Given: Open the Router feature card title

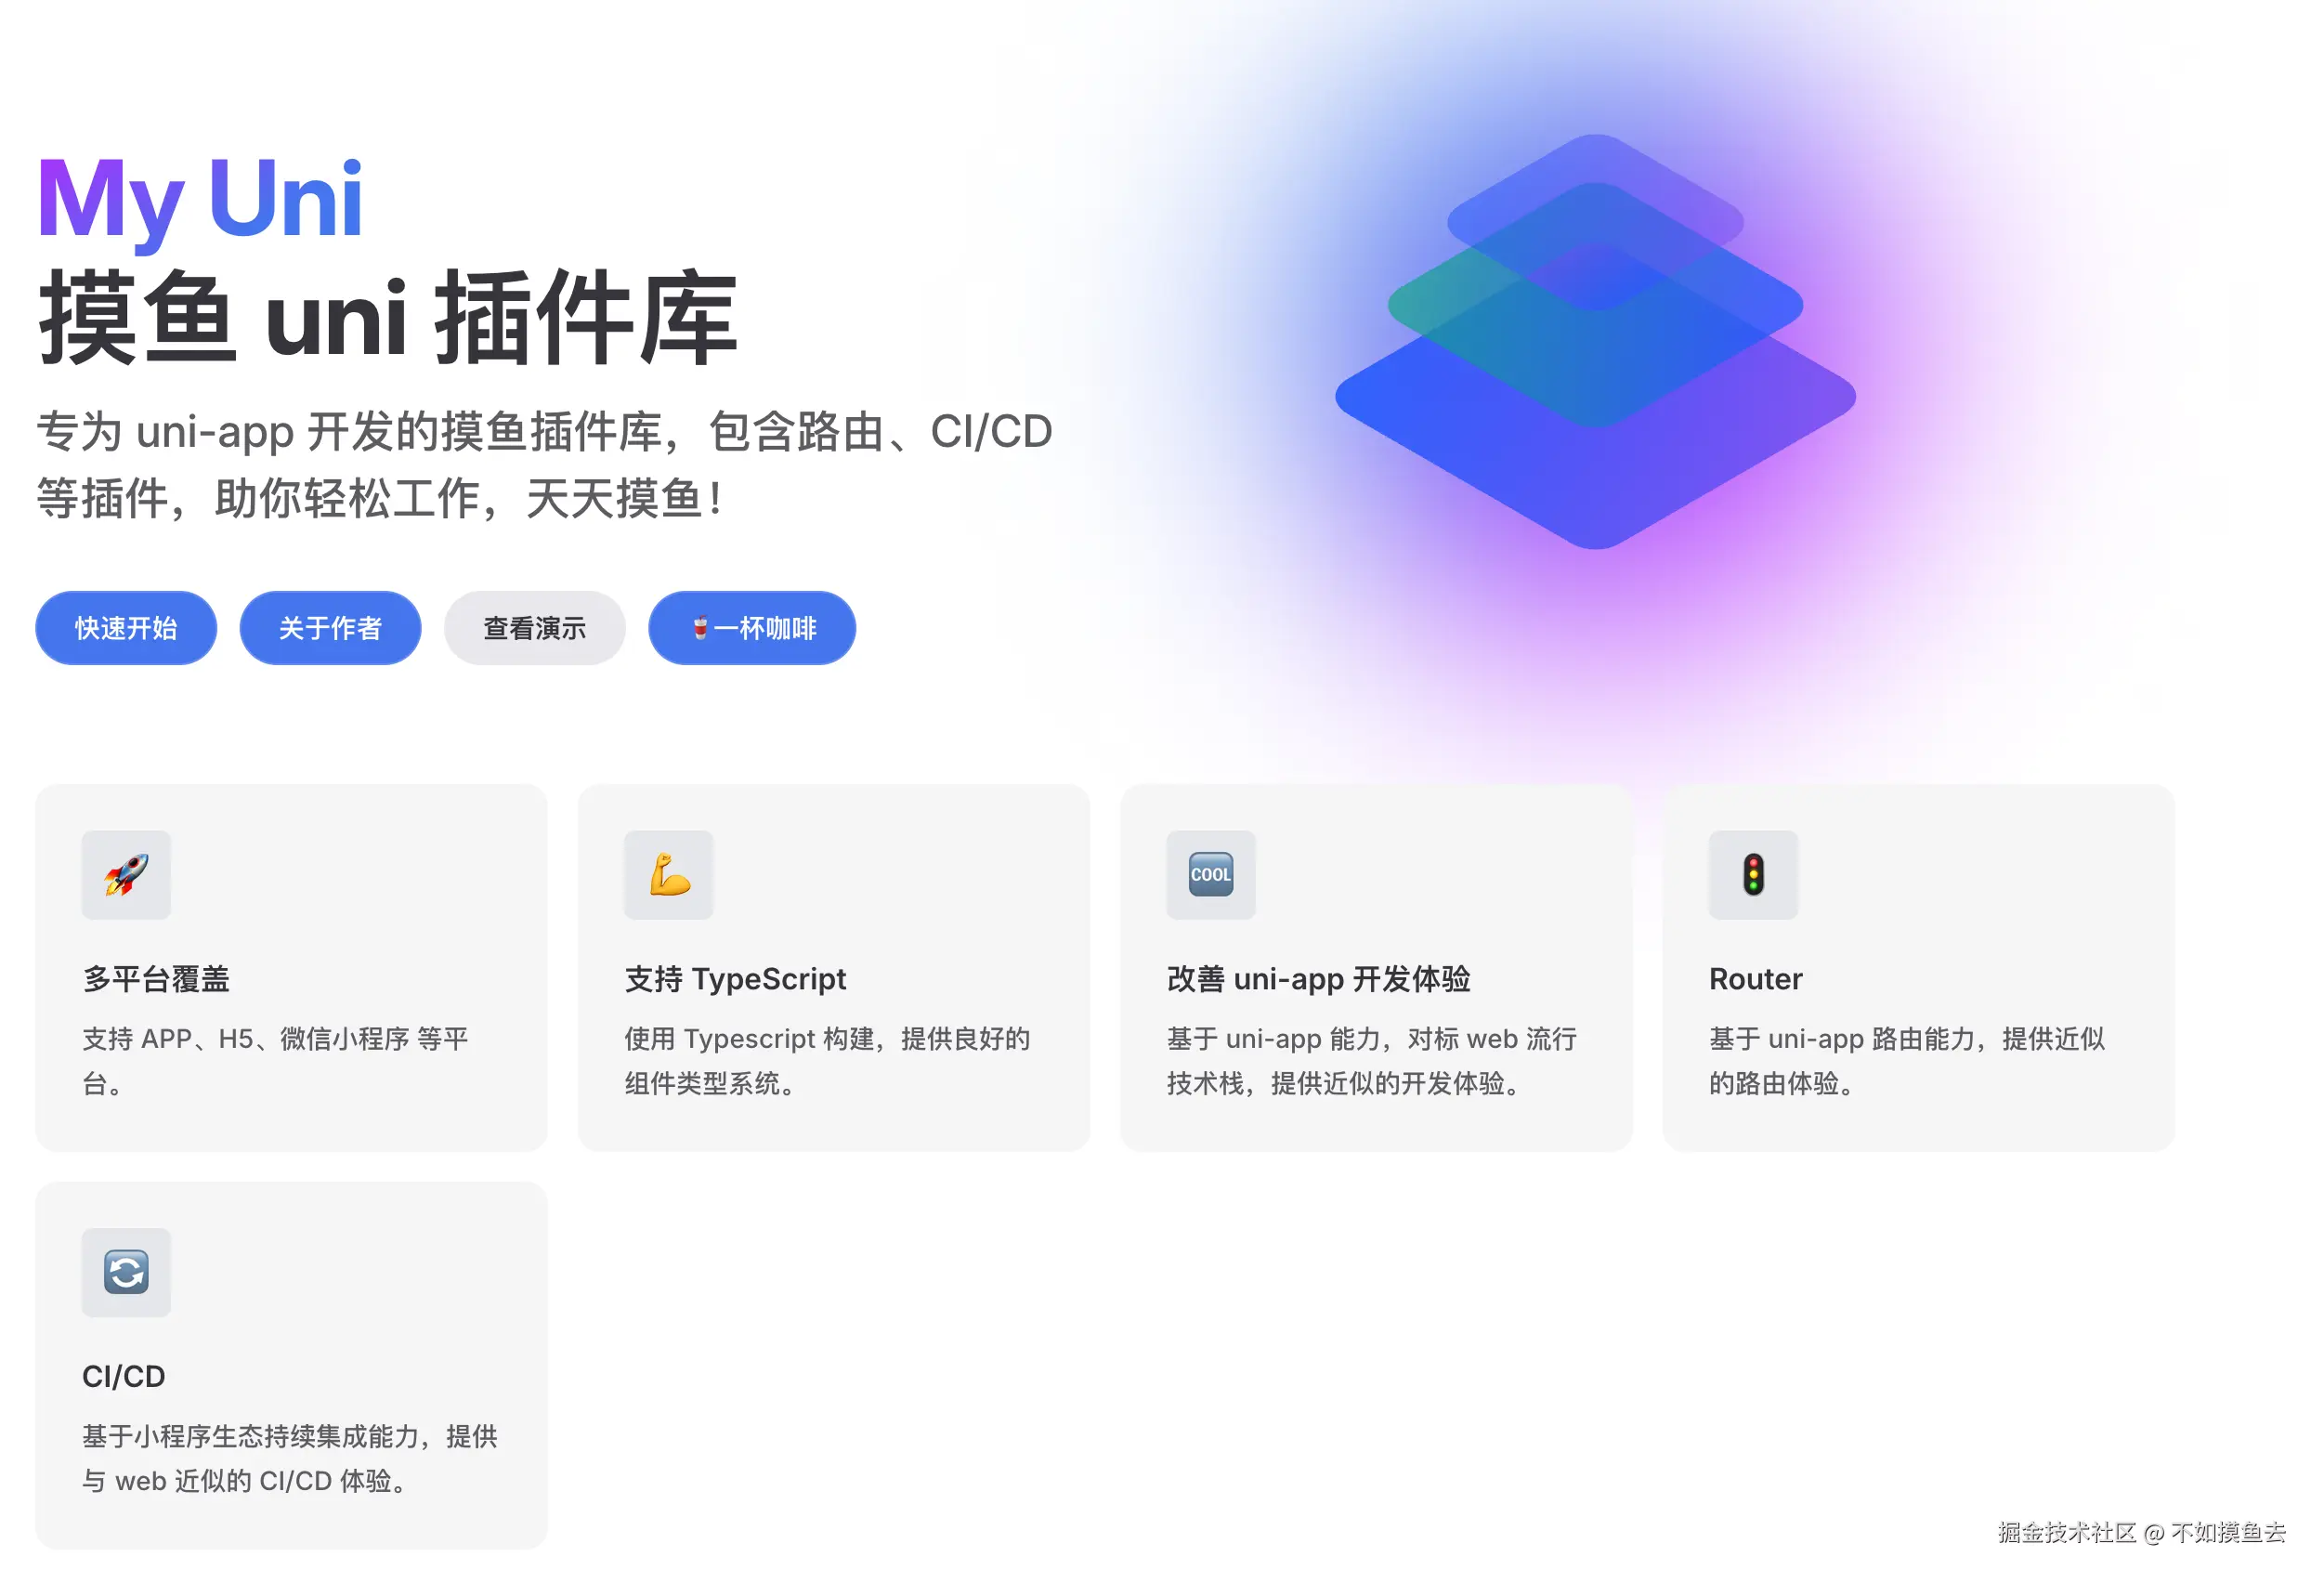Looking at the screenshot, I should coord(1755,979).
